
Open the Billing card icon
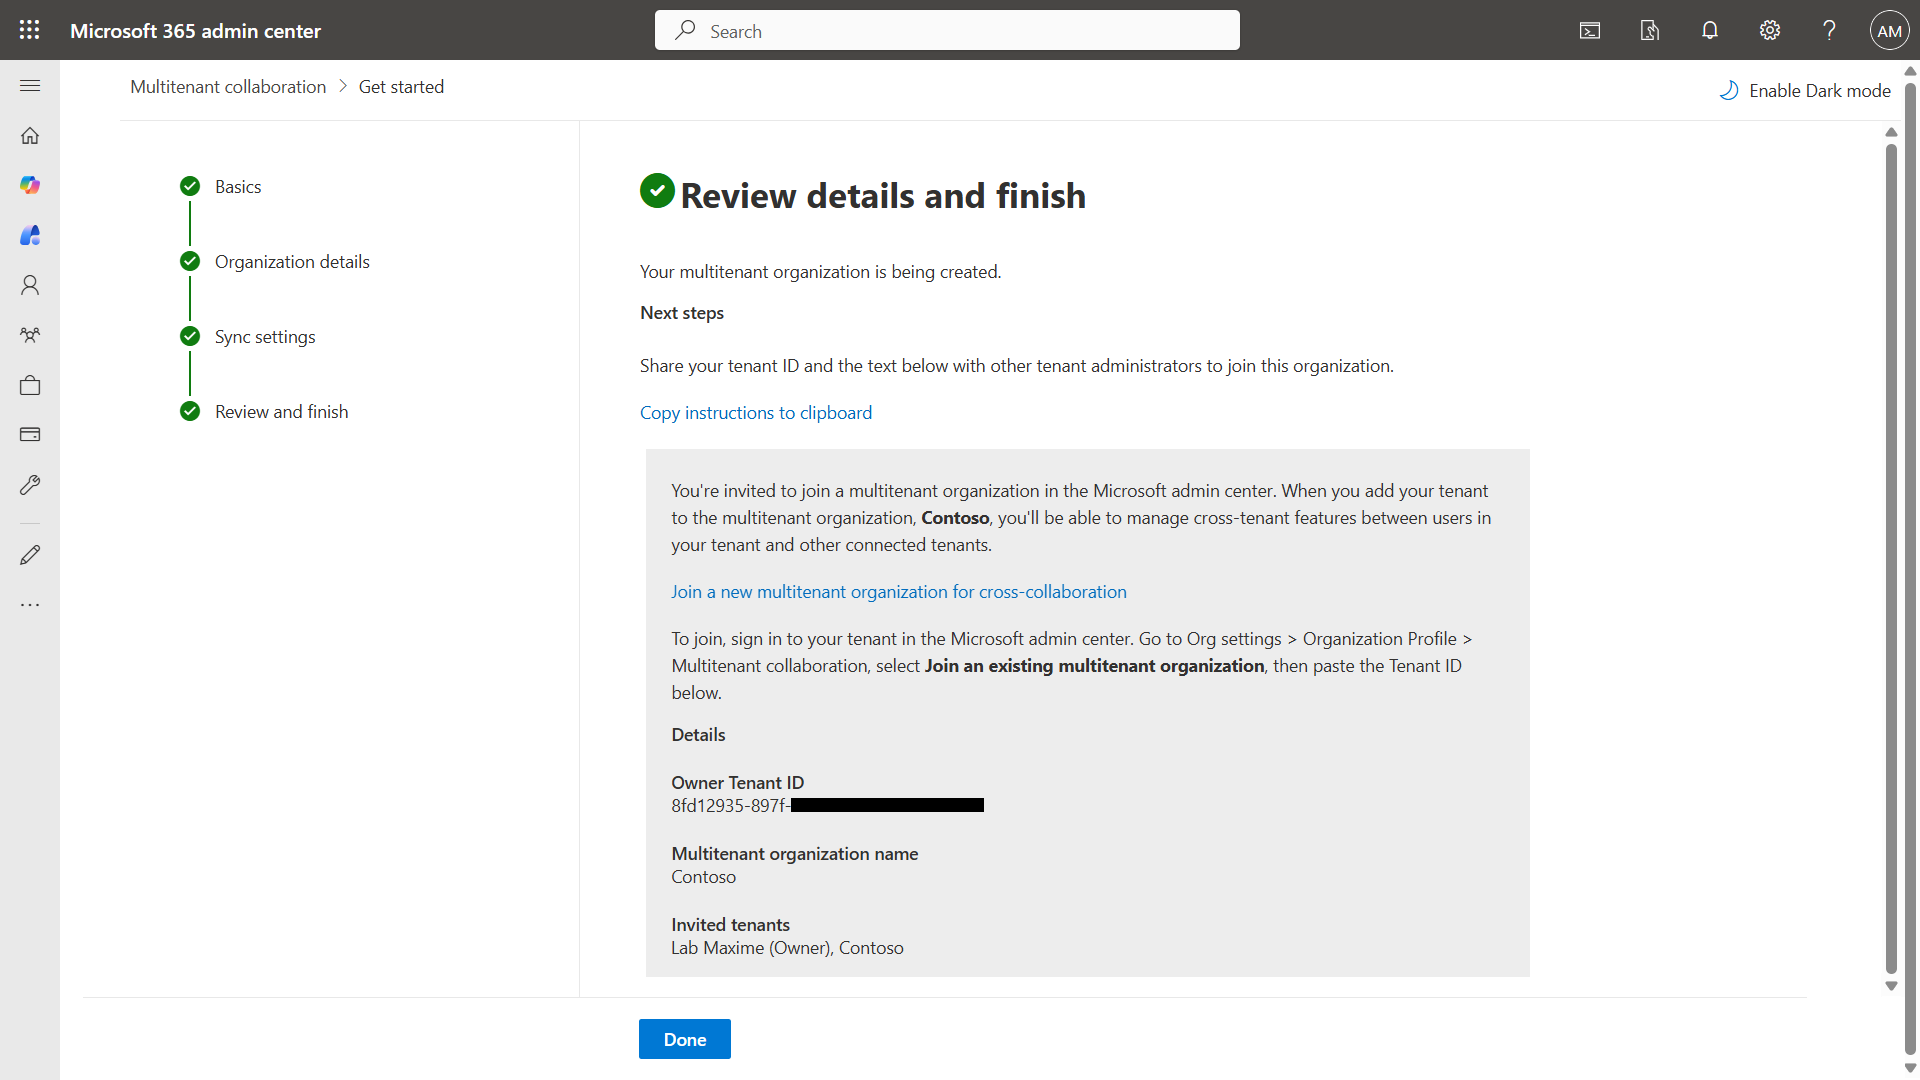(x=30, y=435)
